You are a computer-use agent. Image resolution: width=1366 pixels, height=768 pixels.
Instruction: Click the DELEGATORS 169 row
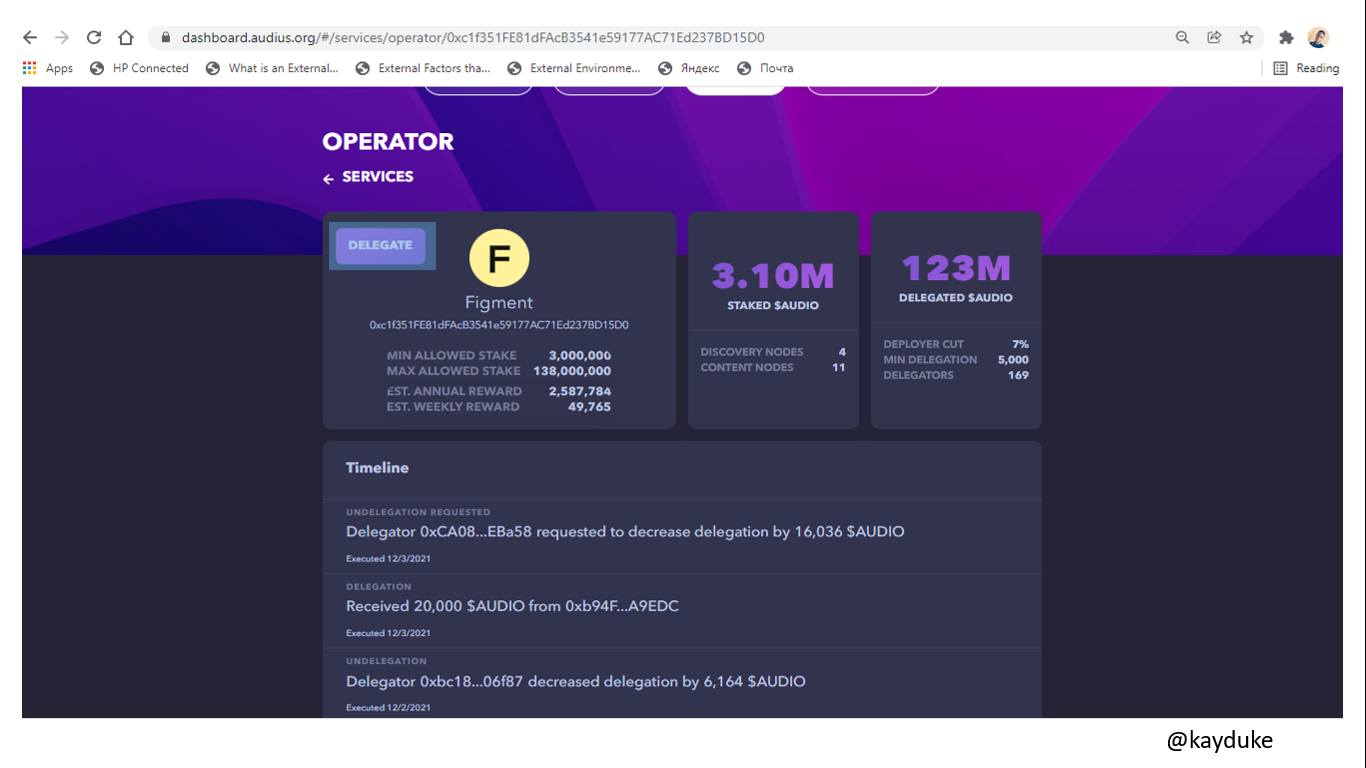click(956, 376)
